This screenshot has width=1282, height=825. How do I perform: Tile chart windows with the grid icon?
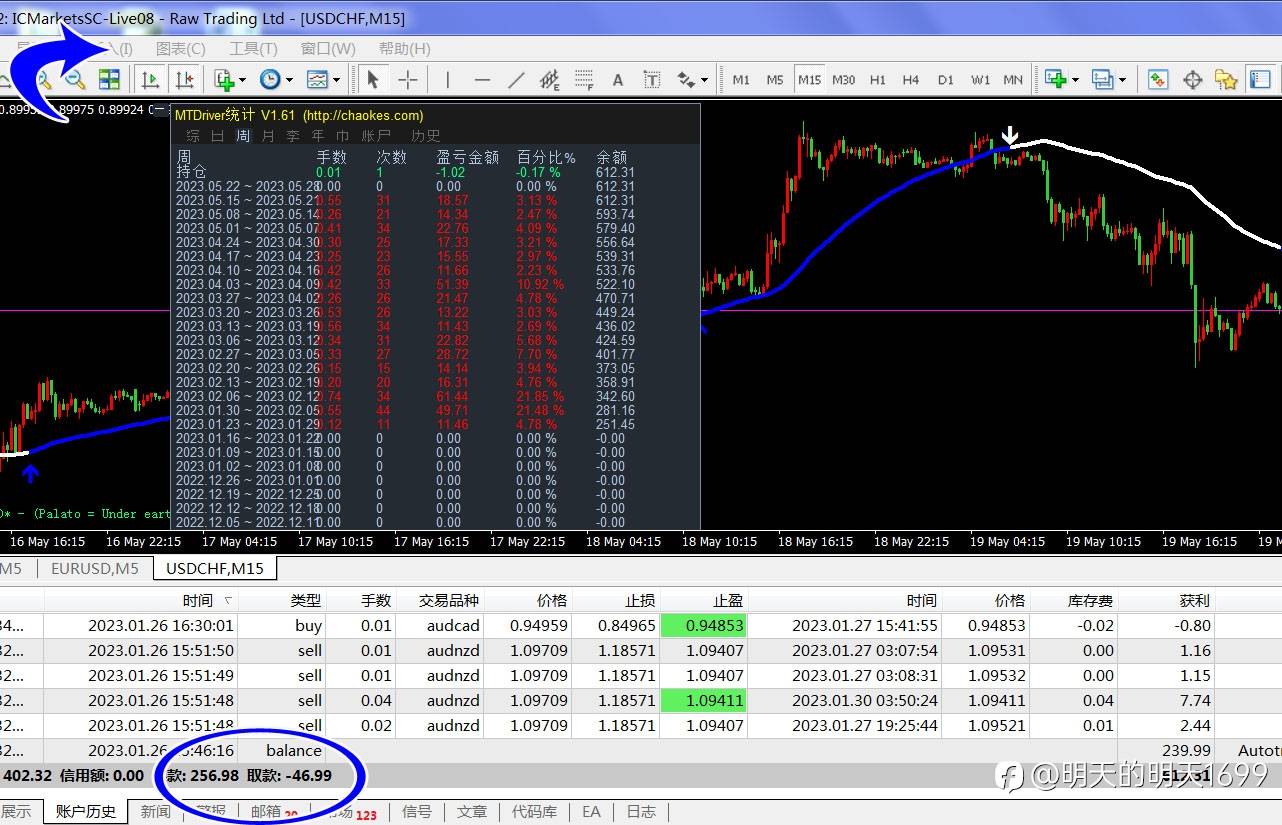(109, 80)
